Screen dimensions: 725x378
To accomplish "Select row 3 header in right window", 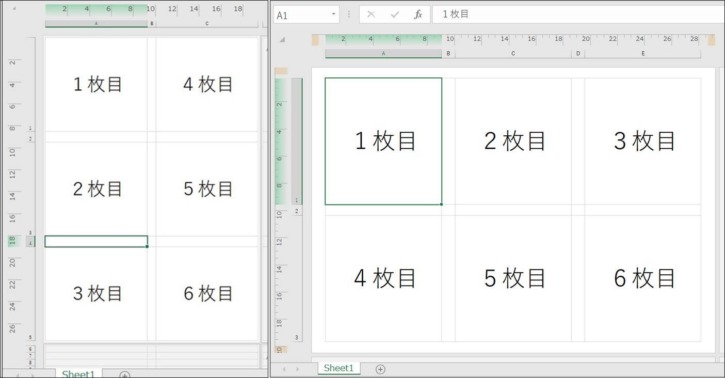I will click(x=296, y=279).
